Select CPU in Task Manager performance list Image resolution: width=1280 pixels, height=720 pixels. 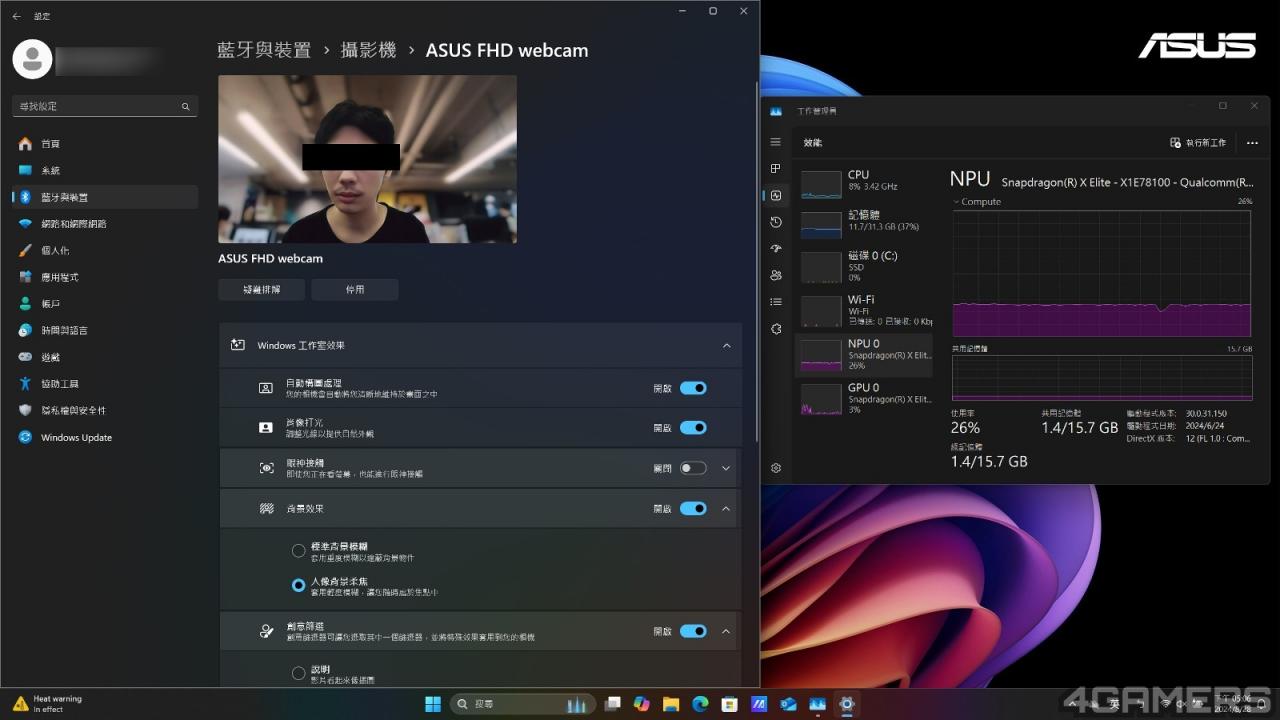tap(864, 184)
